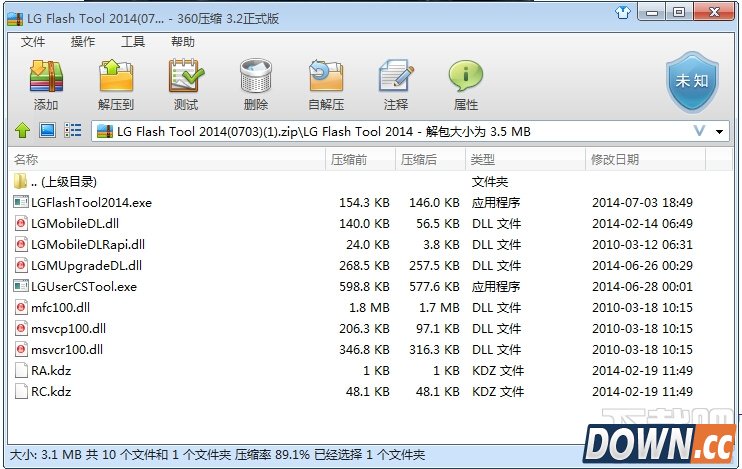Click 56.5 KB compressed size cell
The height and width of the screenshot is (469, 742).
(x=438, y=223)
